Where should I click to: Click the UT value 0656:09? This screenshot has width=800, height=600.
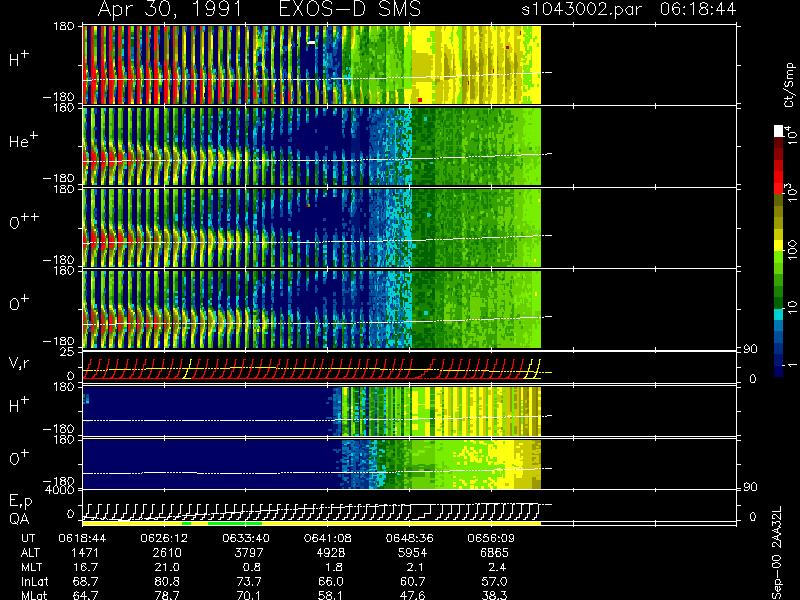tap(492, 538)
